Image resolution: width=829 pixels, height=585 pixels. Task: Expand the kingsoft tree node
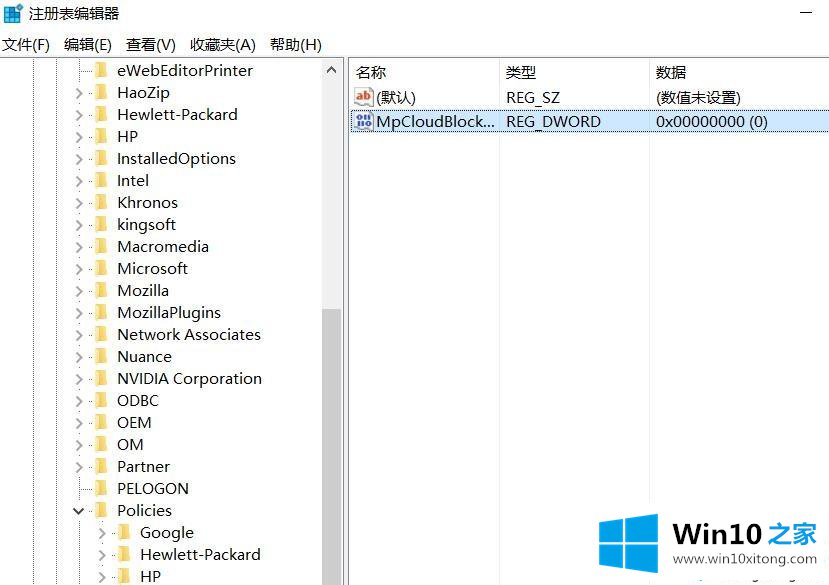[79, 225]
